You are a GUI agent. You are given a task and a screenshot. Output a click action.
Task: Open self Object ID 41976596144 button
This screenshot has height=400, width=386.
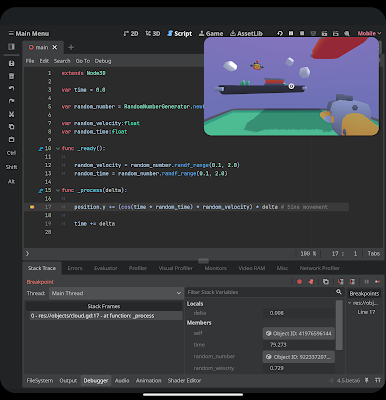click(299, 333)
